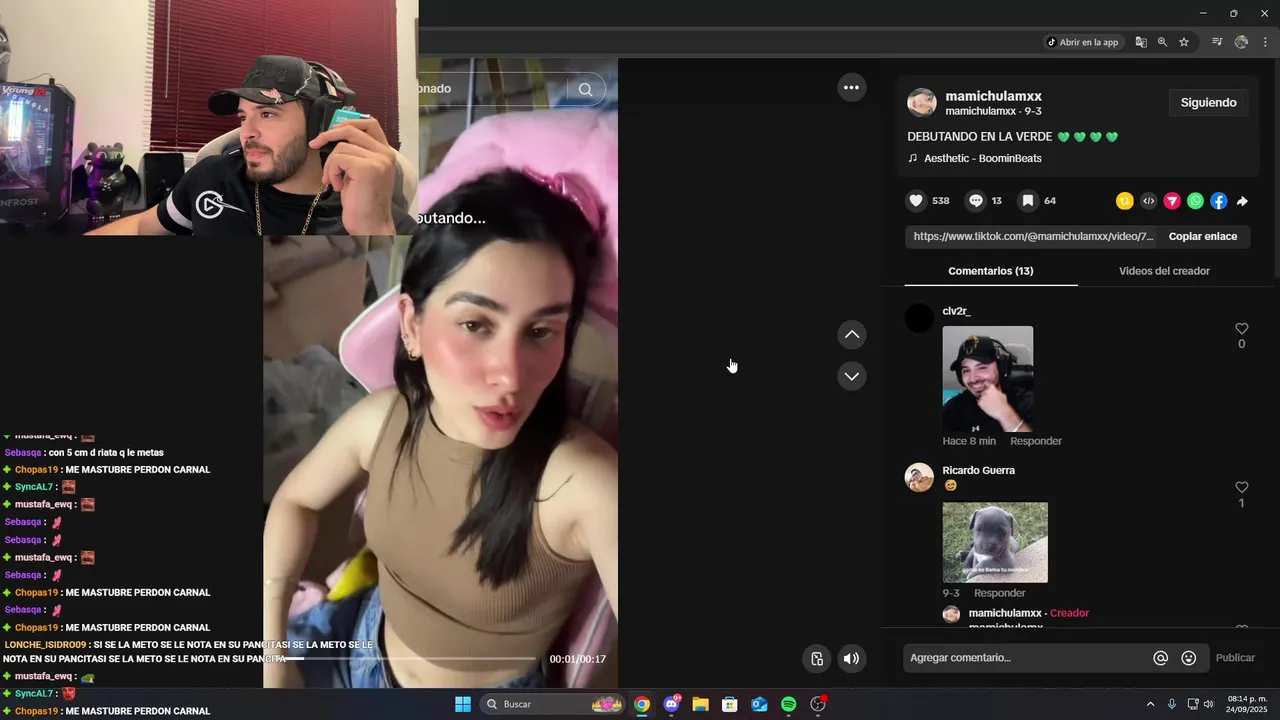The height and width of the screenshot is (720, 1280).
Task: Send to friends with red paper-plane icon
Action: point(1172,201)
